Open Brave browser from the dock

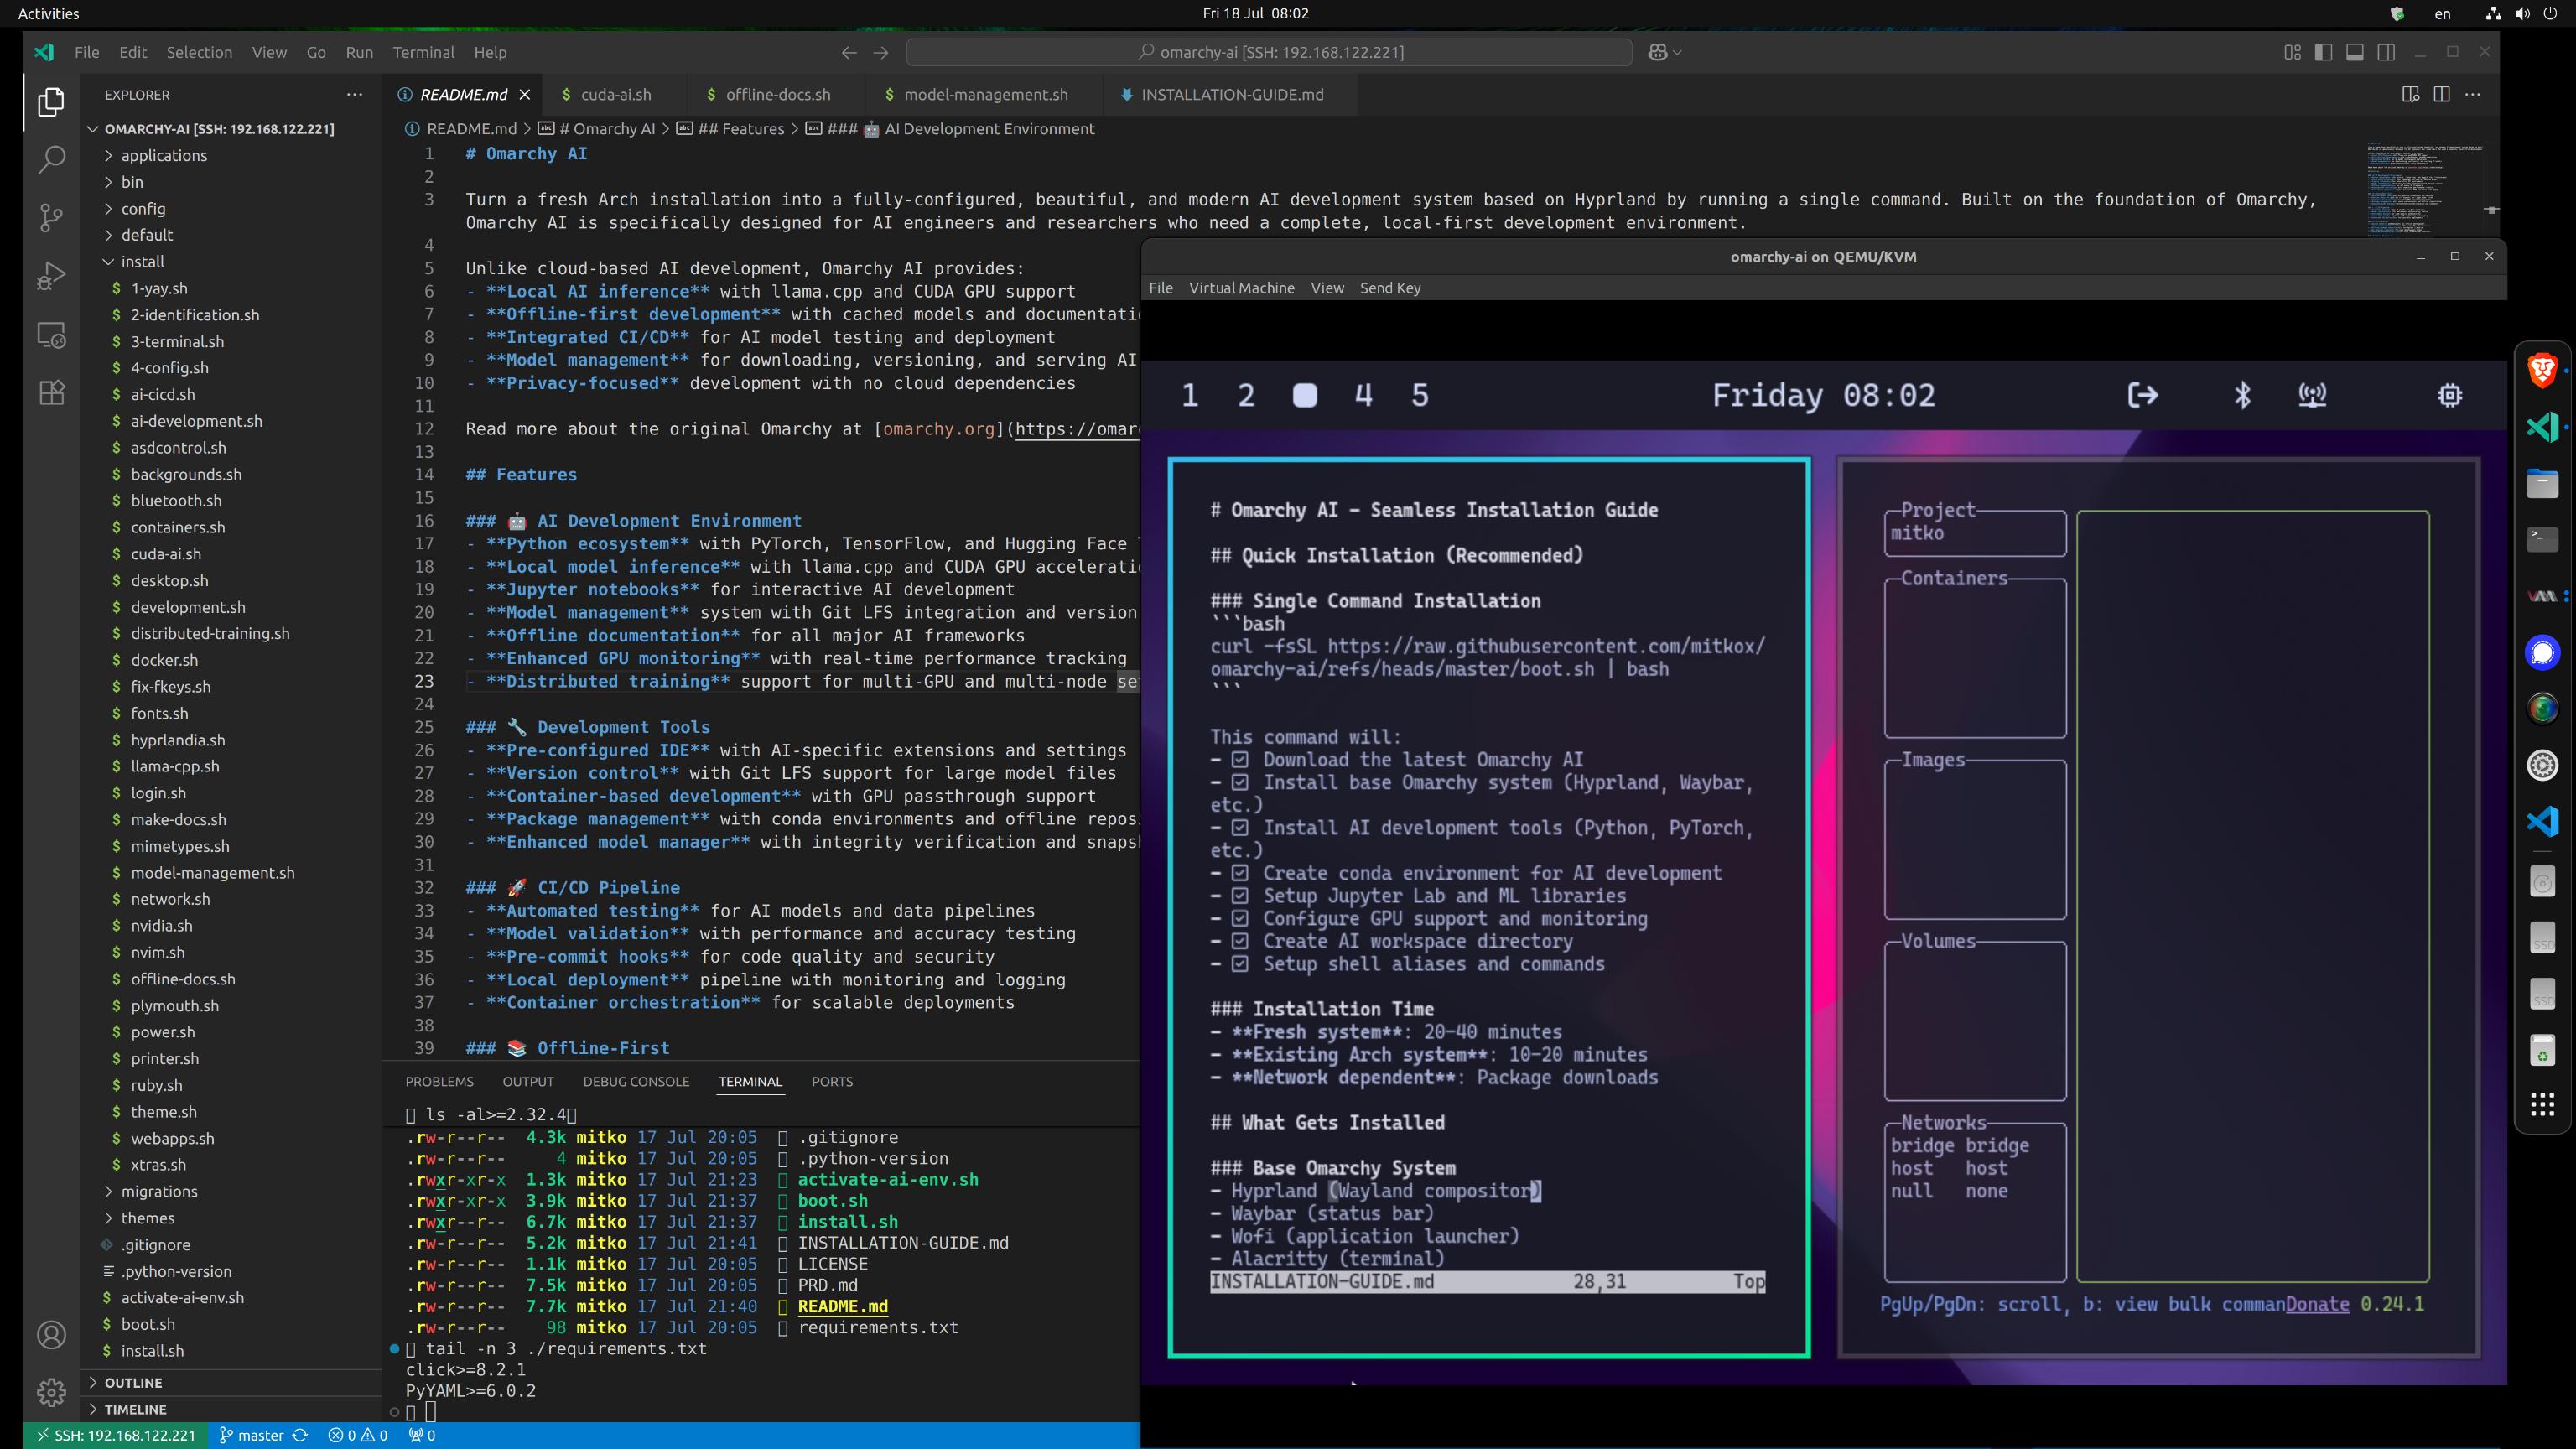coord(2542,370)
